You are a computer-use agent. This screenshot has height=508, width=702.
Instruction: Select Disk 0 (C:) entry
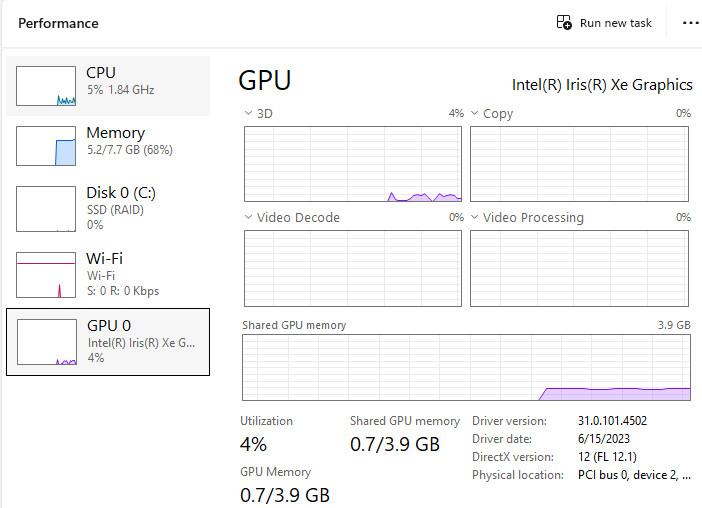tap(108, 209)
